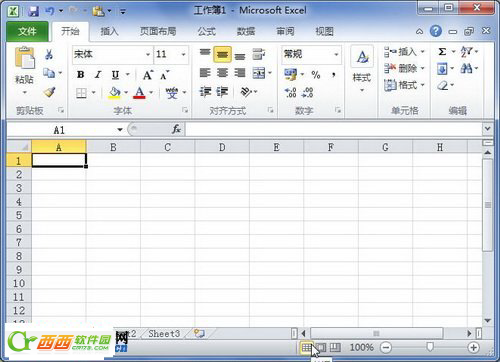Toggle Italic formatting
Screen dimensions: 500x362
98,74
